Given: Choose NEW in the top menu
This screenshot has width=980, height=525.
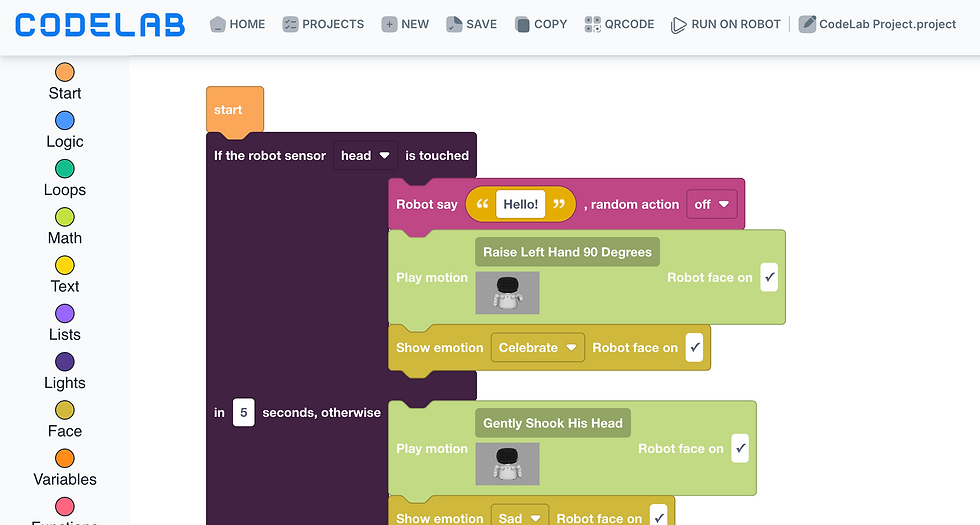Looking at the screenshot, I should 415,24.
